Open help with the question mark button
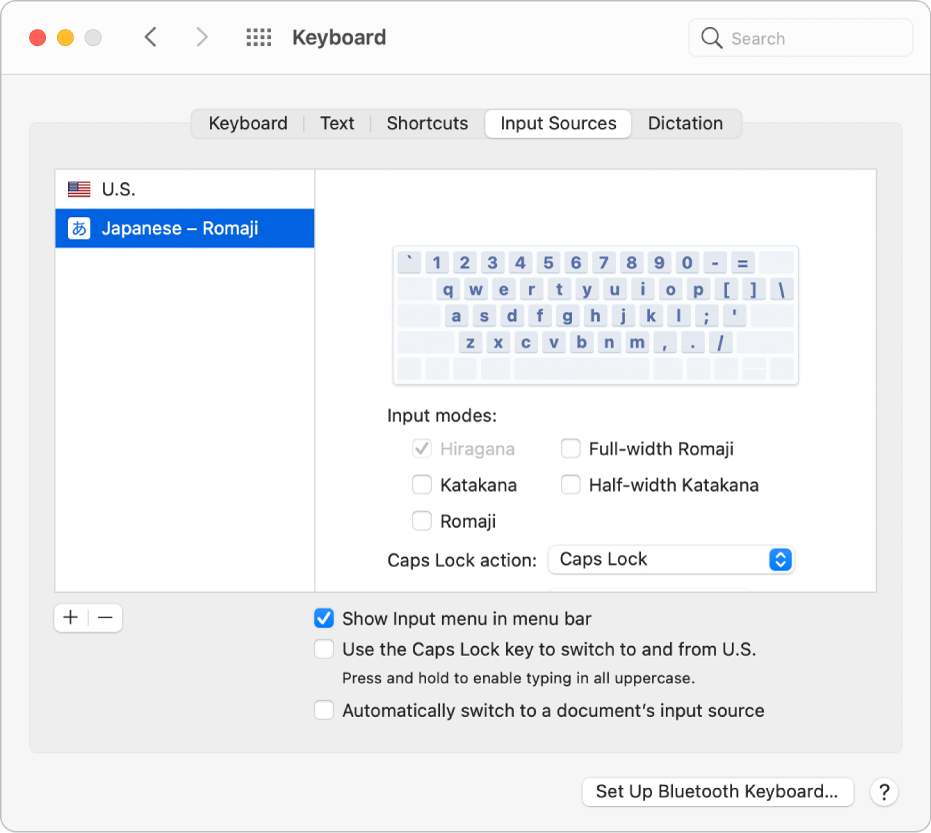 coord(883,792)
